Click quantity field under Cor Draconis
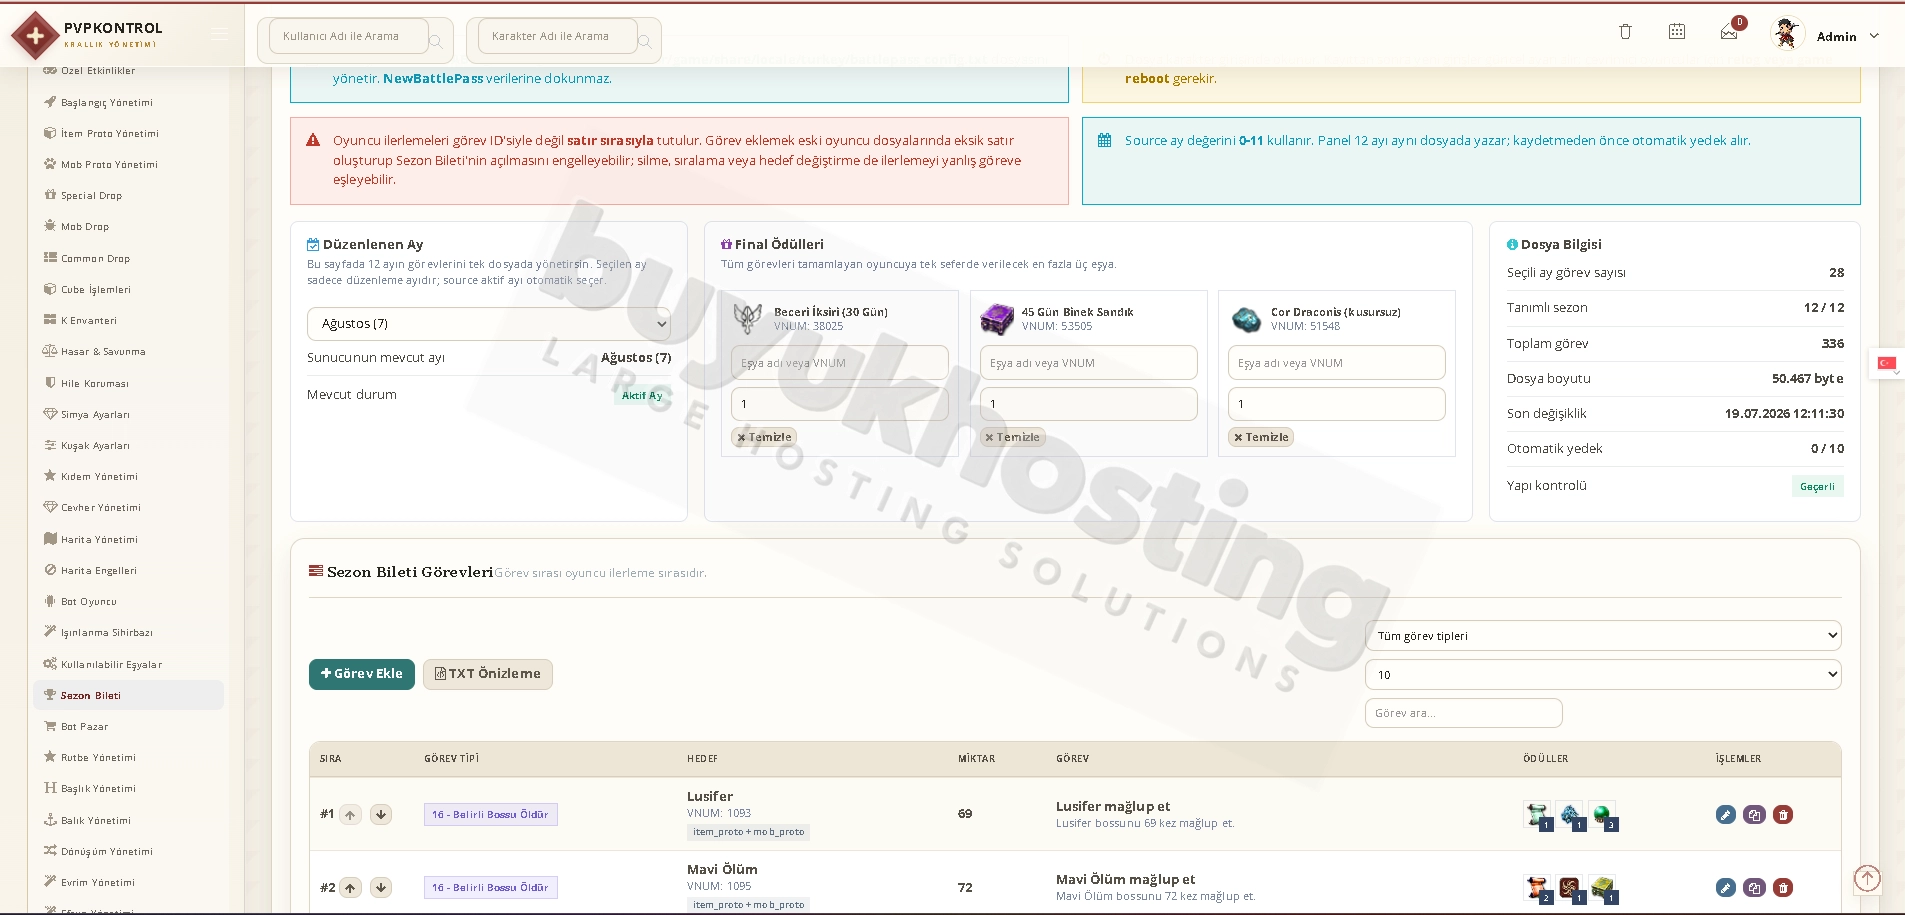 tap(1337, 404)
